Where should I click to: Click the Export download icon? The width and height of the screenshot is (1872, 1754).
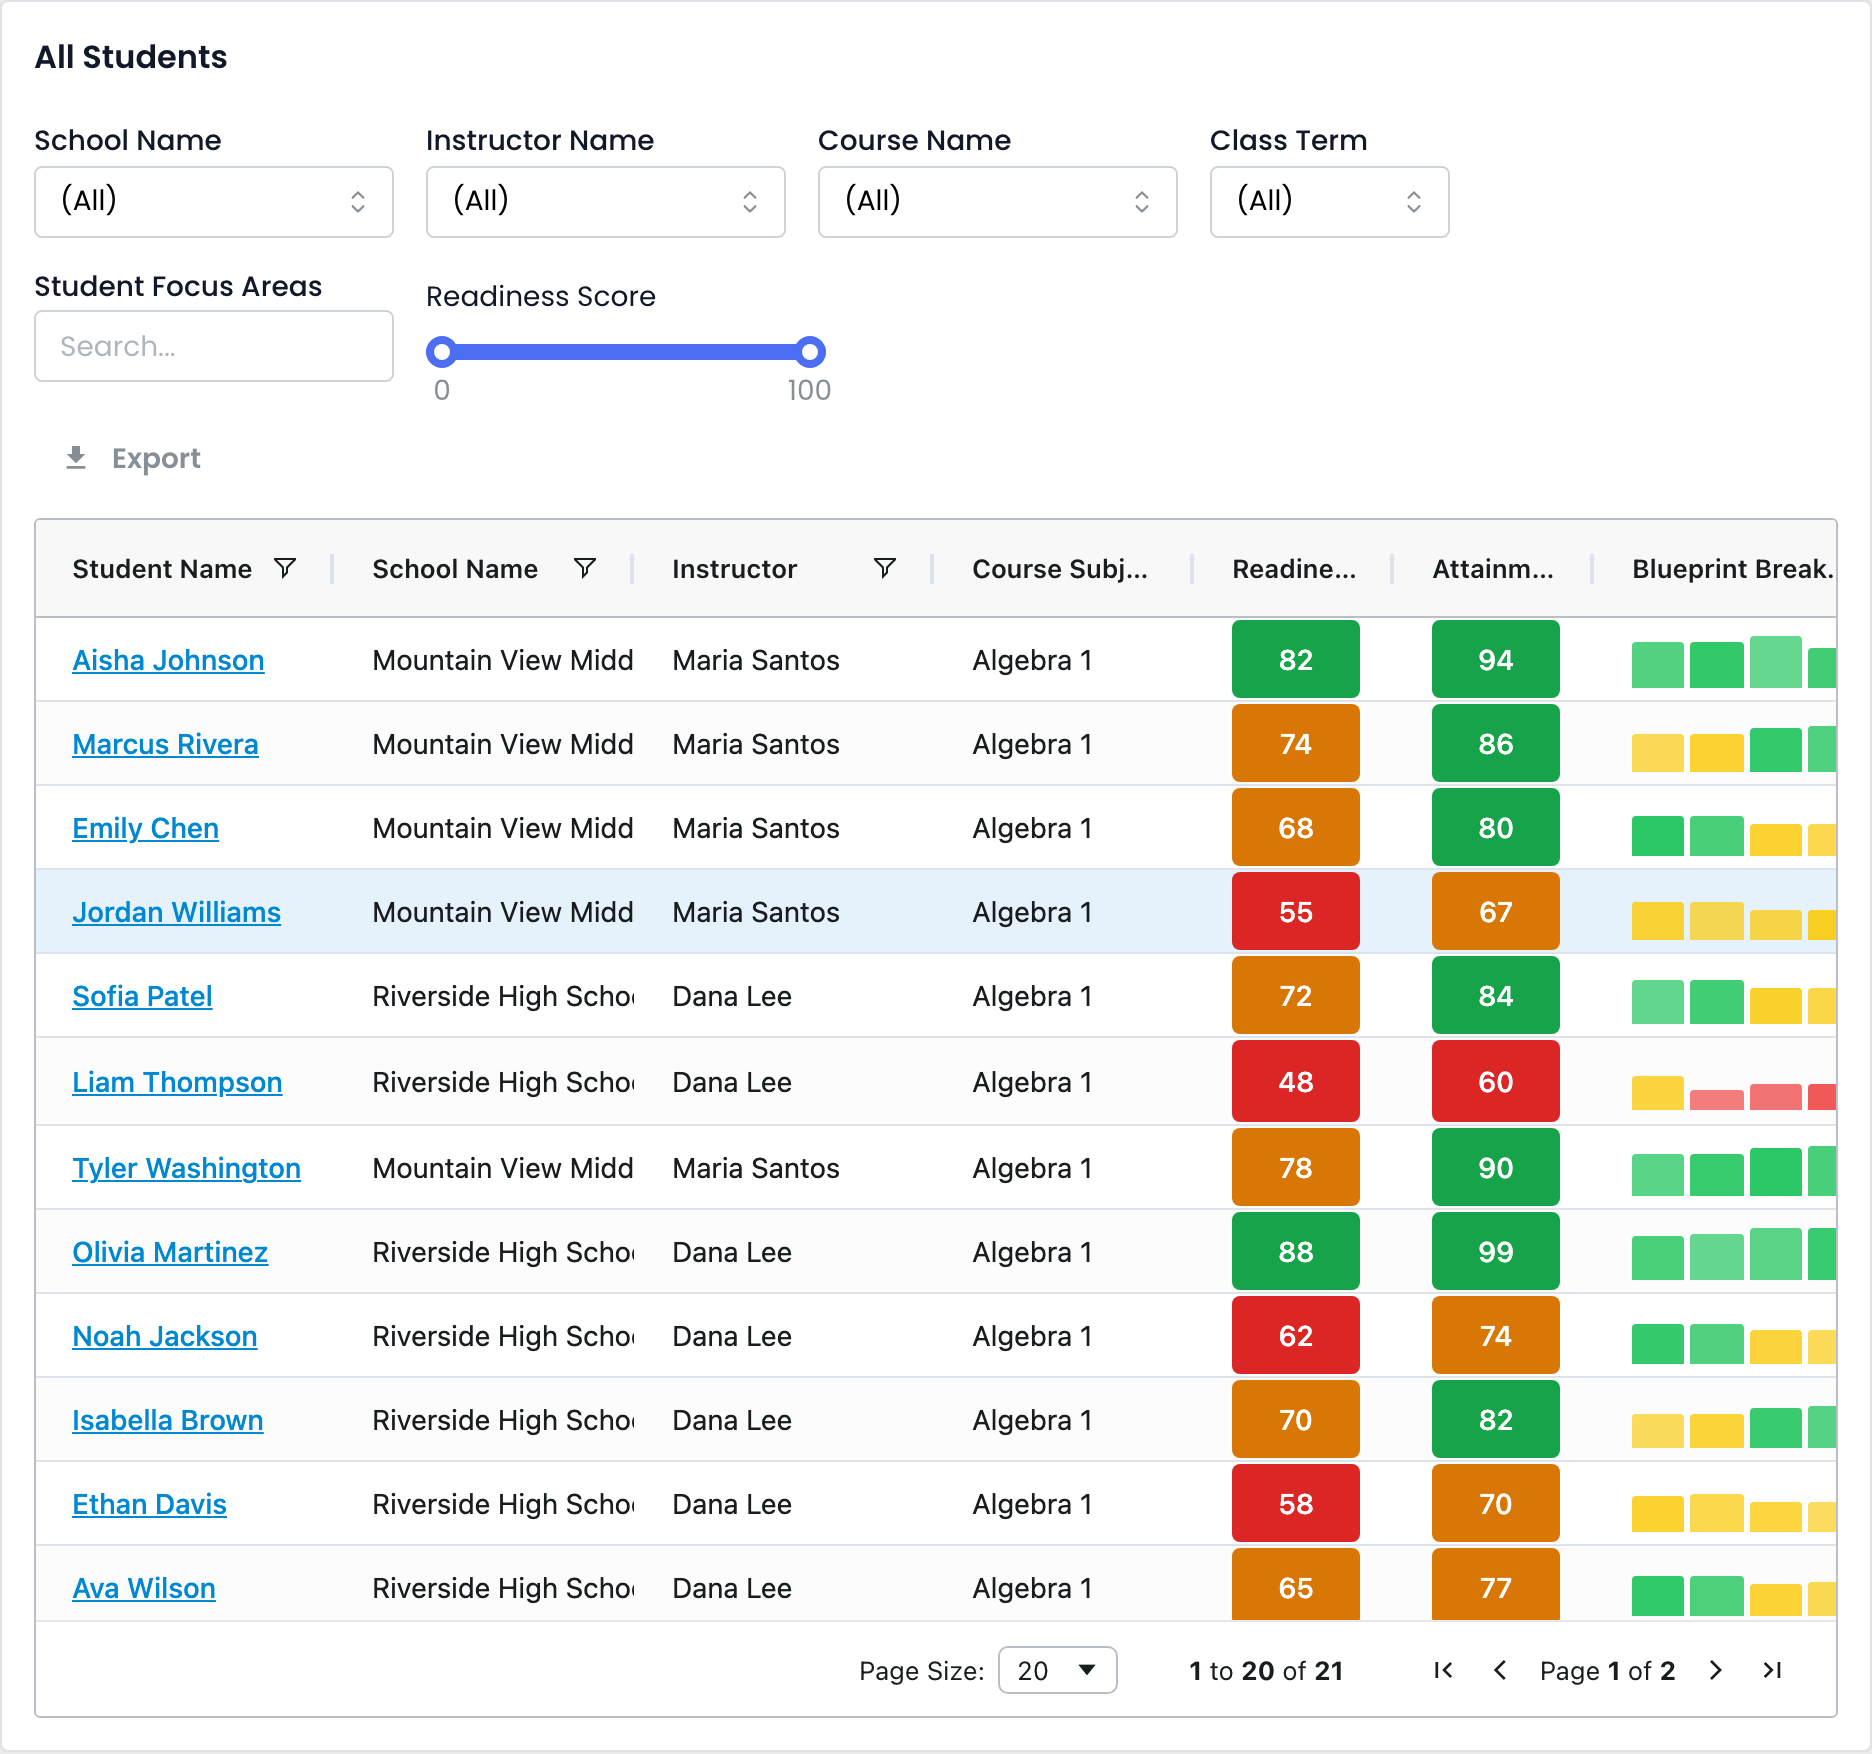point(76,458)
